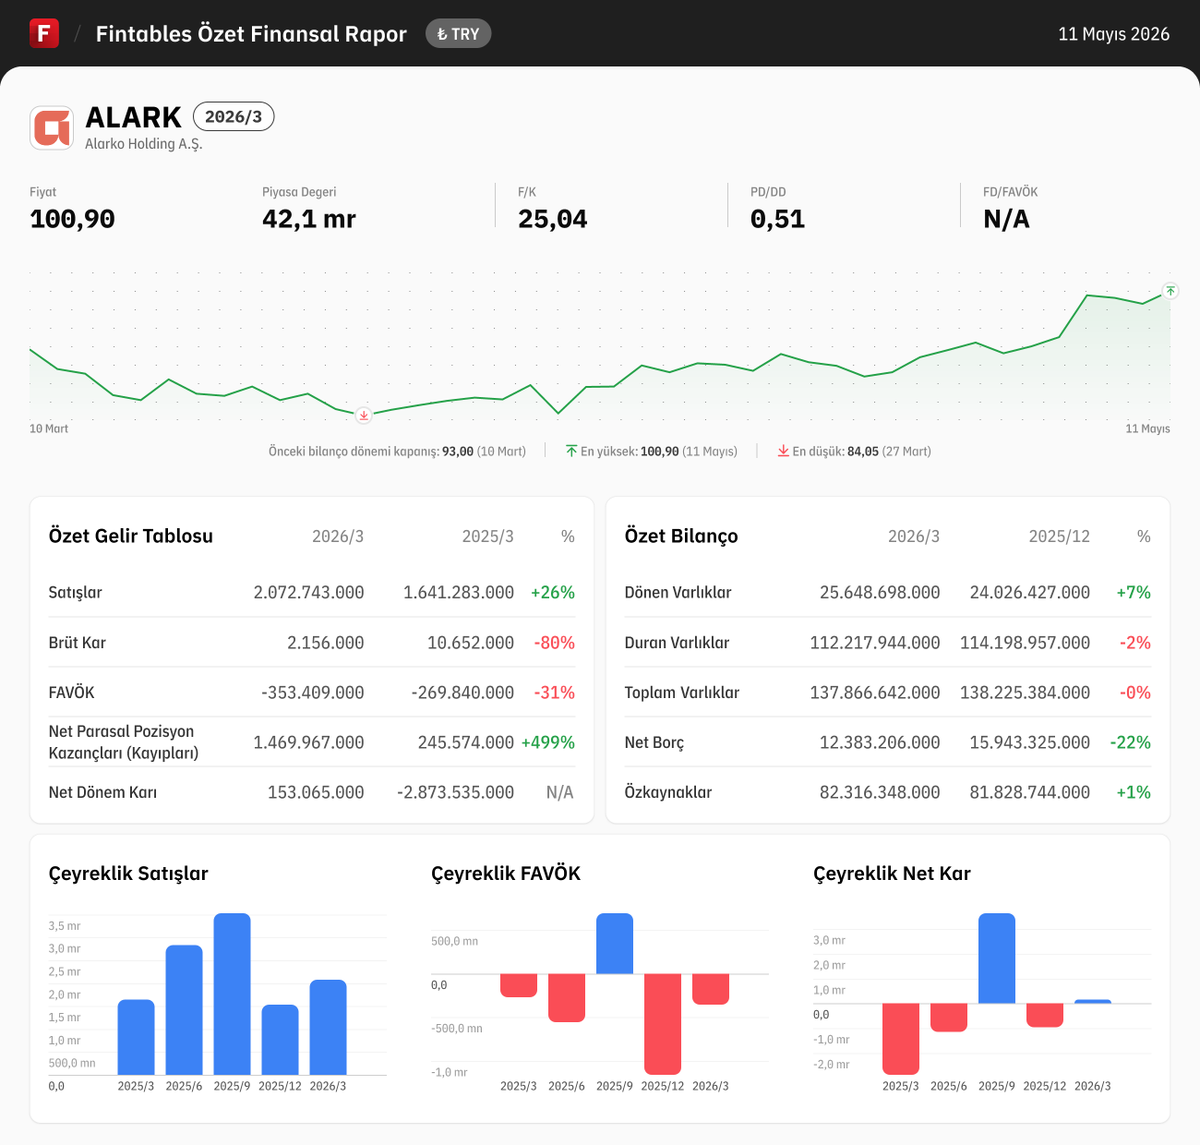The height and width of the screenshot is (1145, 1200).
Task: Click the Özet Bilanço heading
Action: pos(681,536)
